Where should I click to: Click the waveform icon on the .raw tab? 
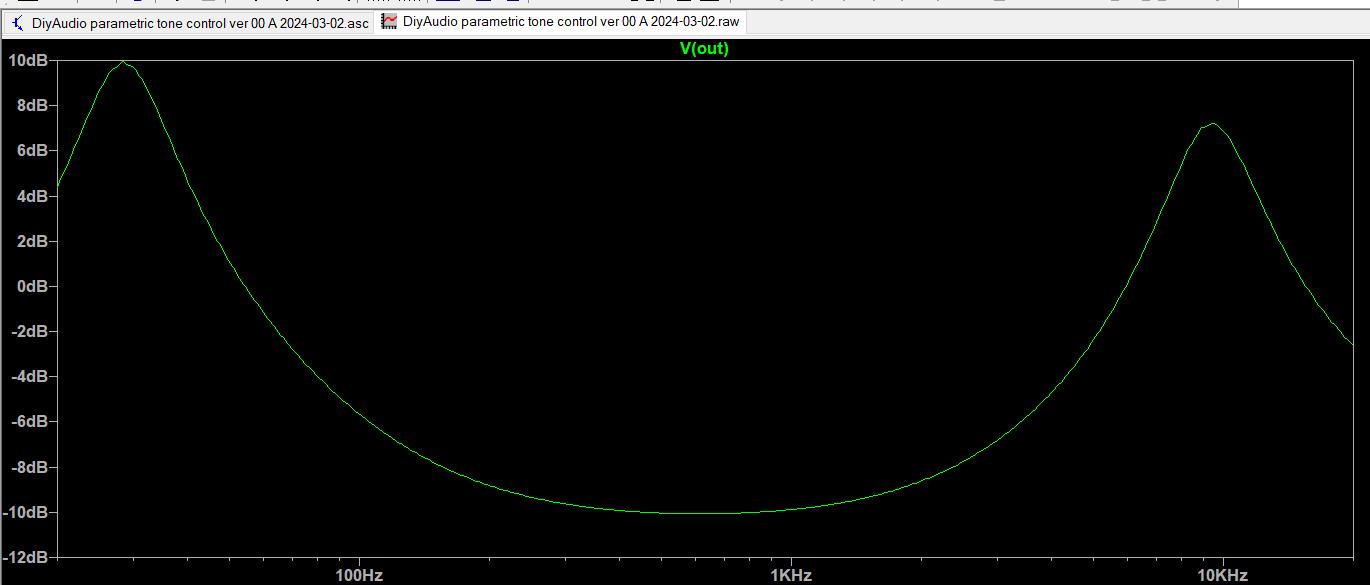389,21
